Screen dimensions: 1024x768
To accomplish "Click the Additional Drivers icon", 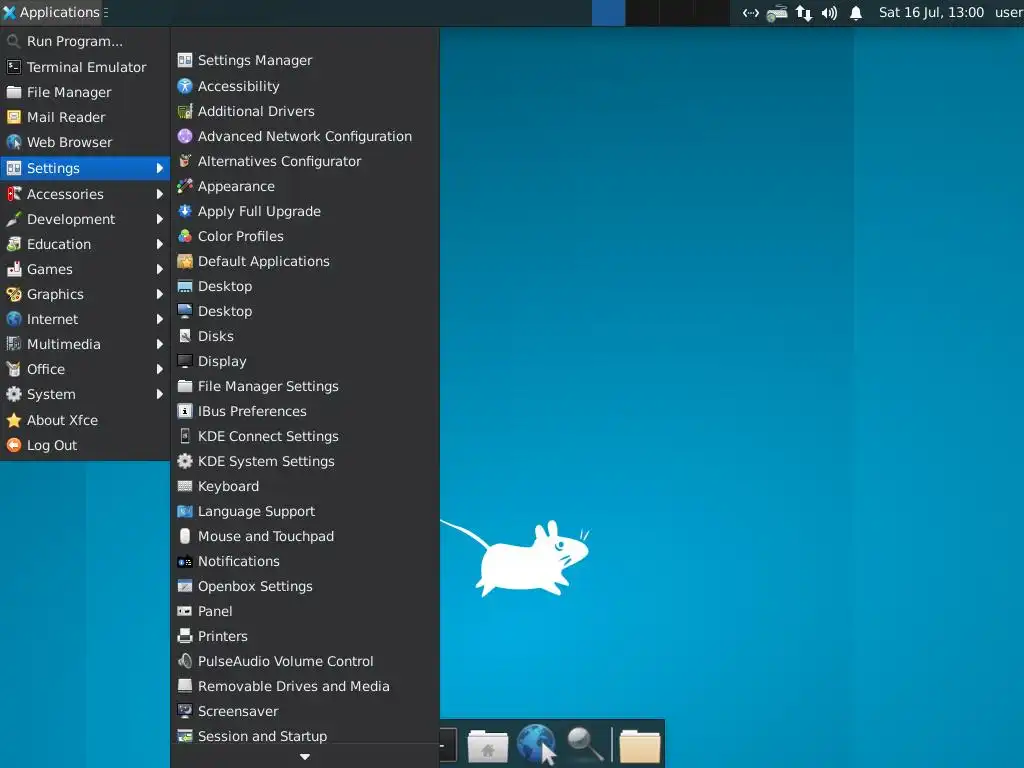I will (x=185, y=111).
